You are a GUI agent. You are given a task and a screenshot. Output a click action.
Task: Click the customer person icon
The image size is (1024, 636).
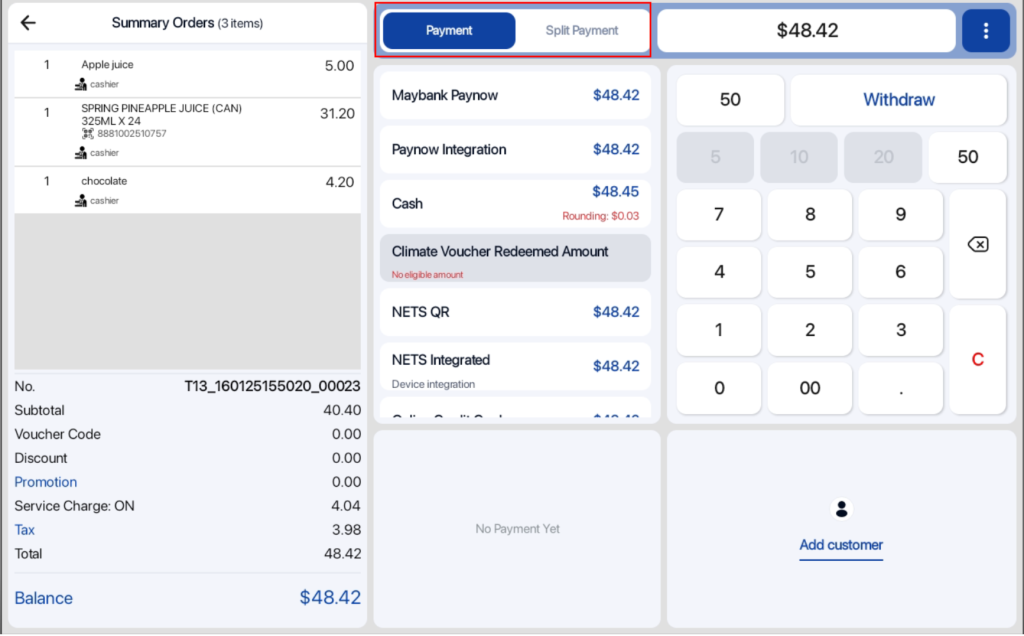841,509
